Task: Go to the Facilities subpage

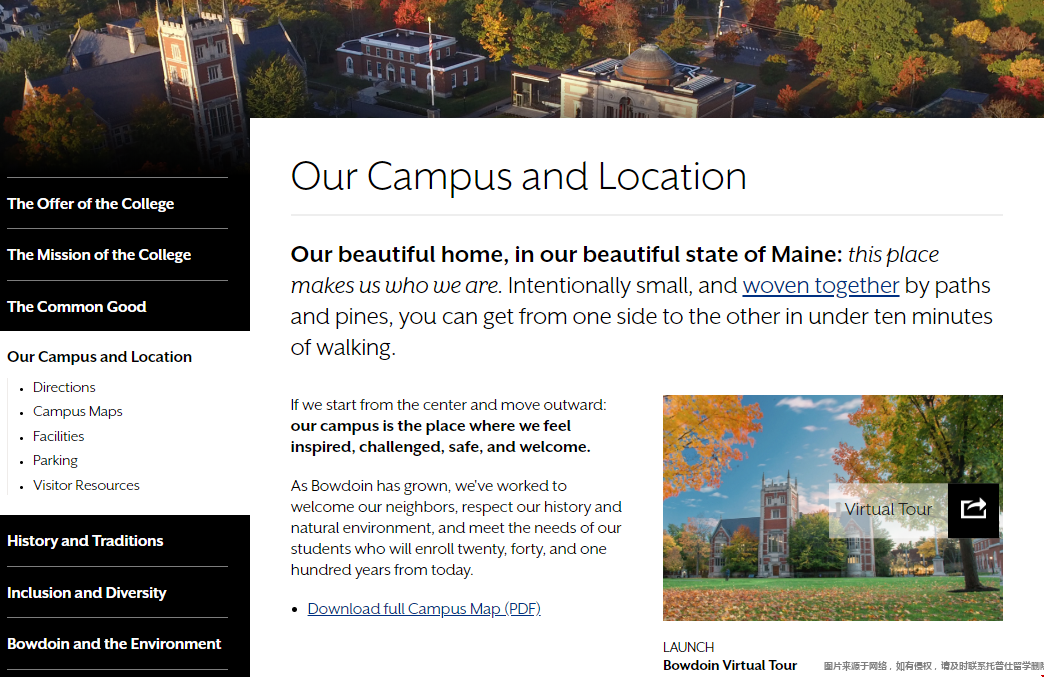Action: [58, 436]
